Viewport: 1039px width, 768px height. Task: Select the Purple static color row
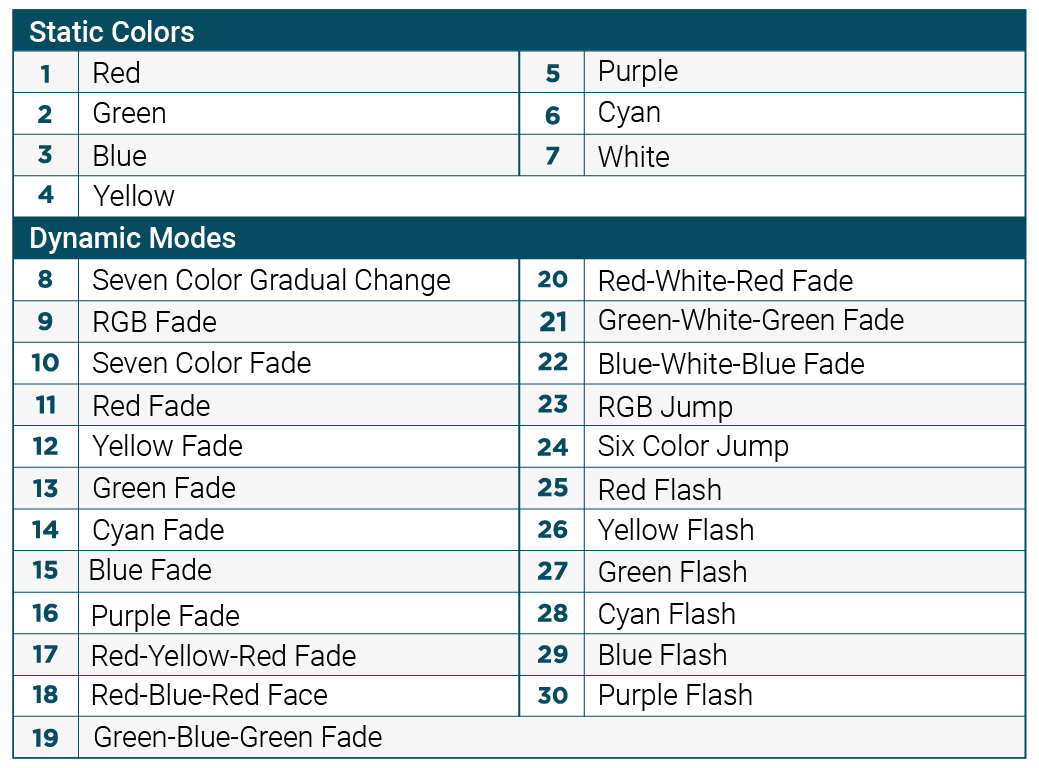638,72
